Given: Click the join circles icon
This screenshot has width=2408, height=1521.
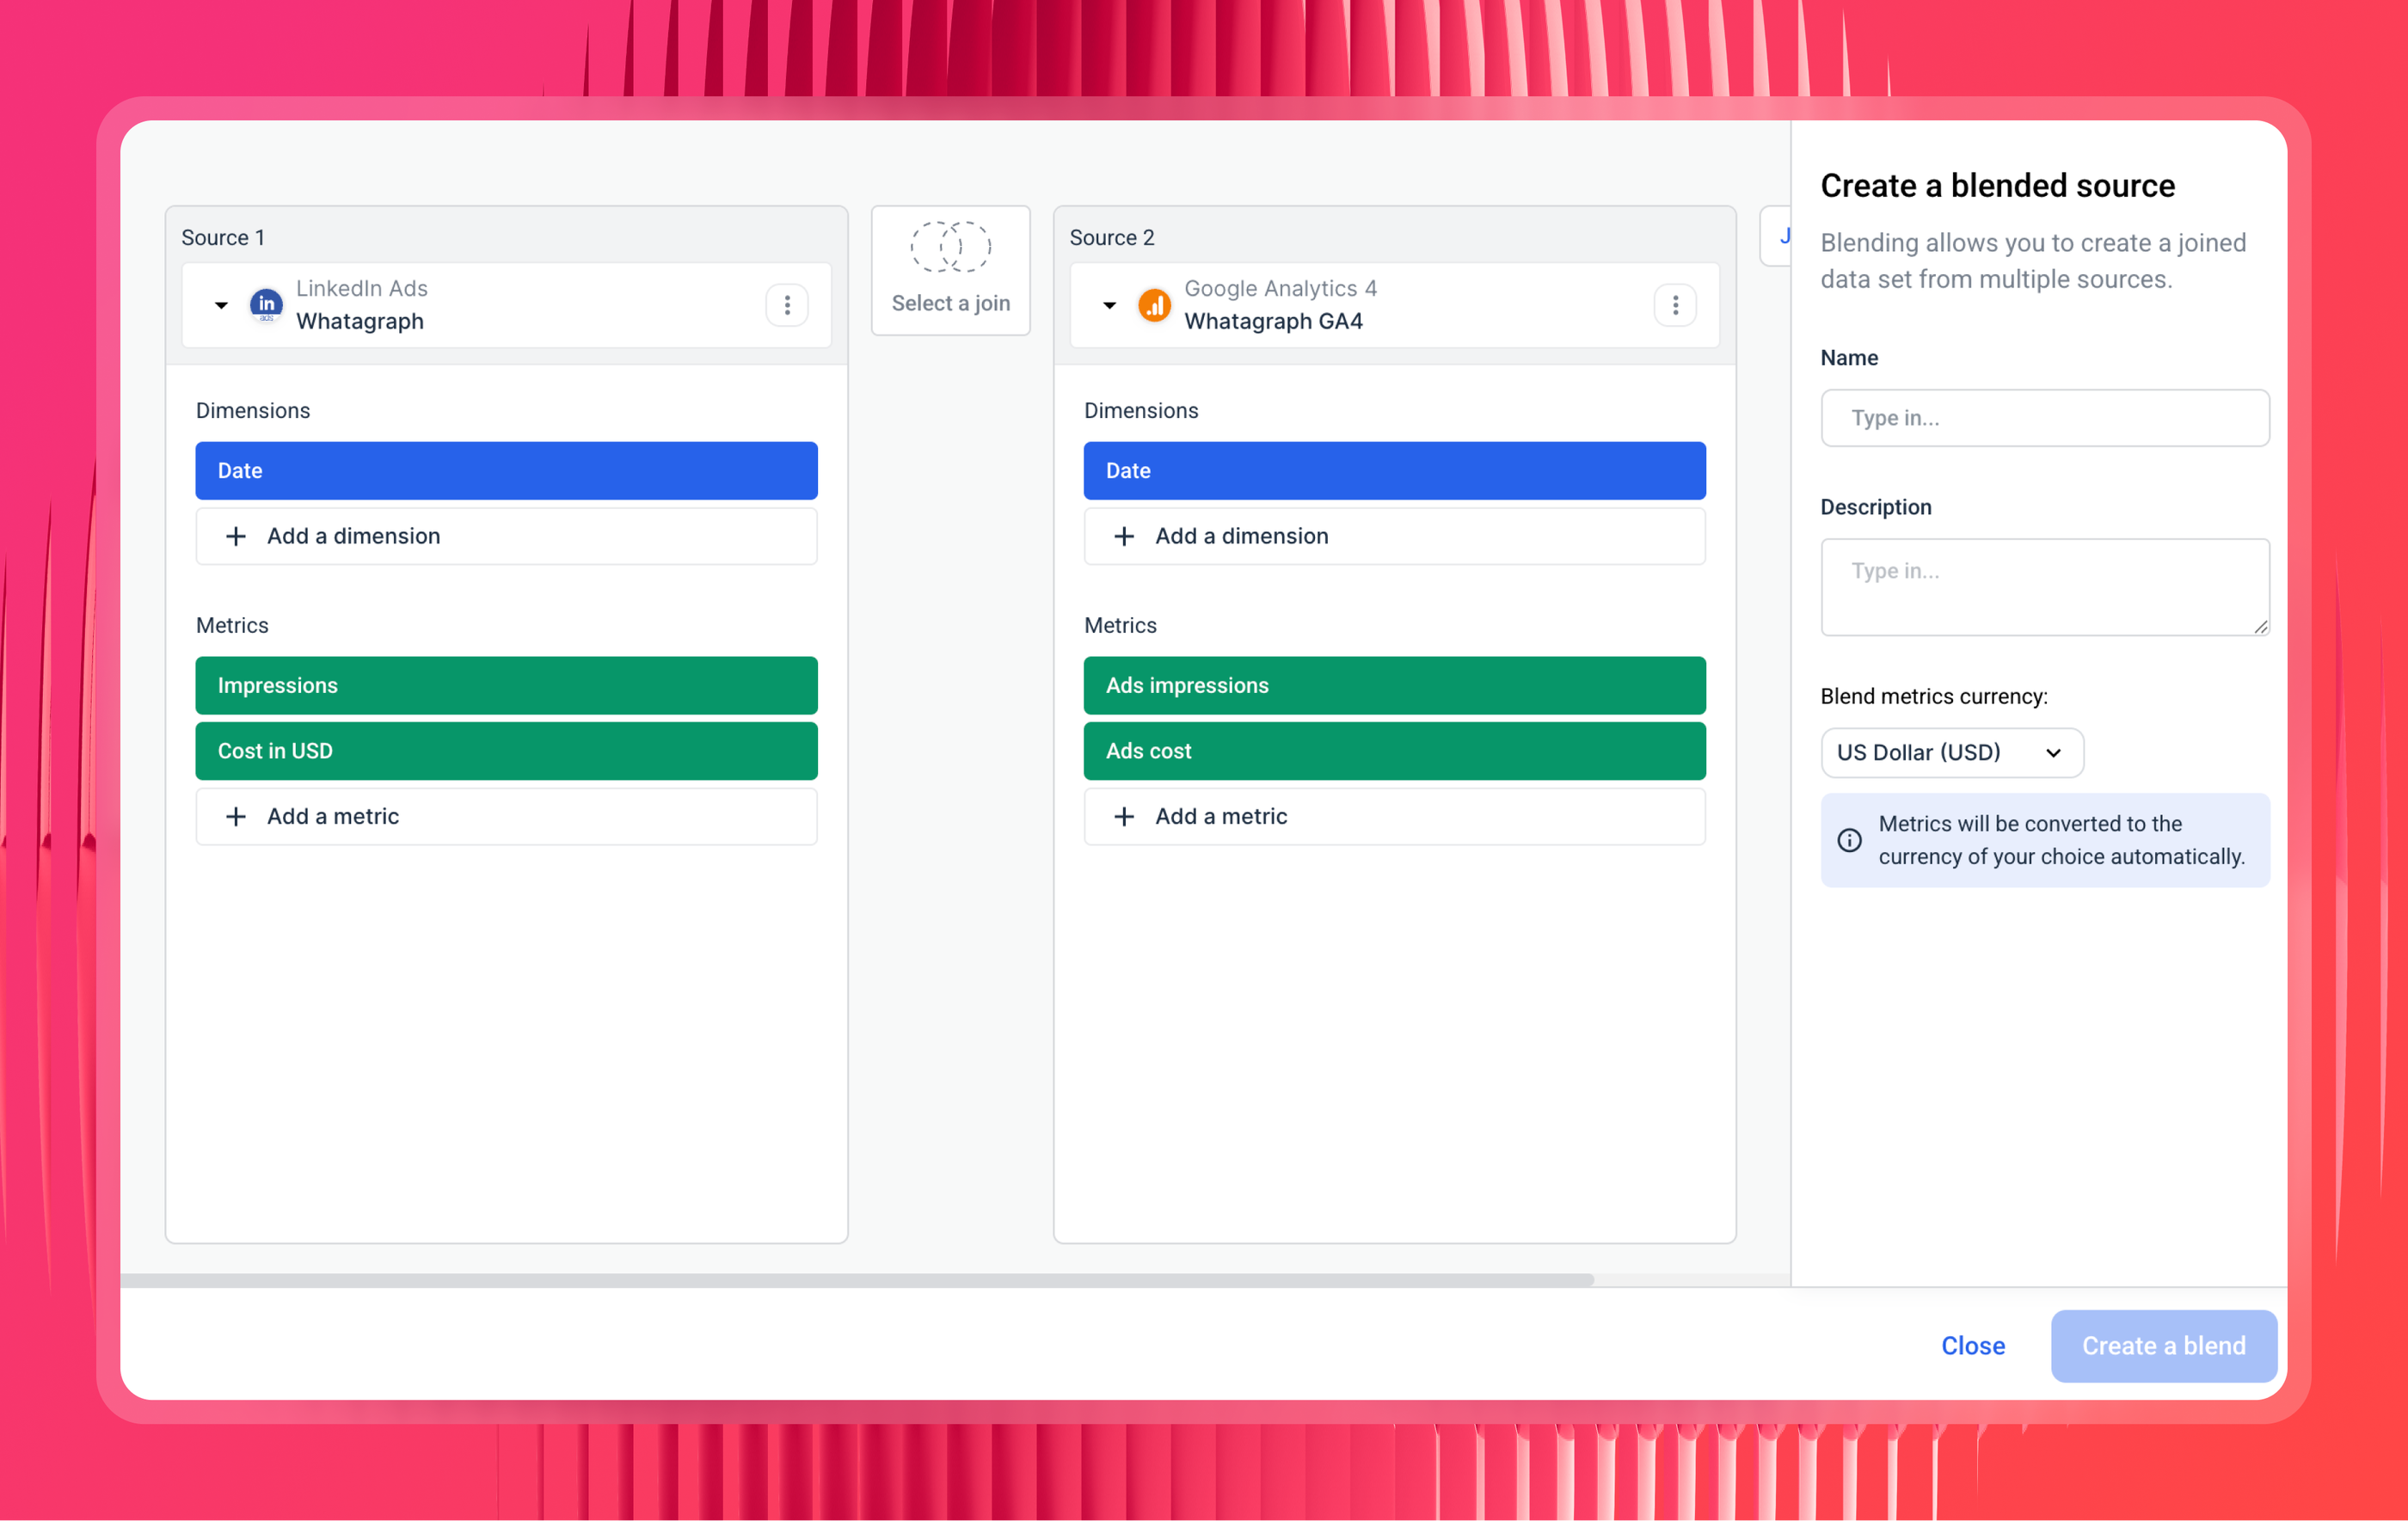Looking at the screenshot, I should click(x=950, y=247).
